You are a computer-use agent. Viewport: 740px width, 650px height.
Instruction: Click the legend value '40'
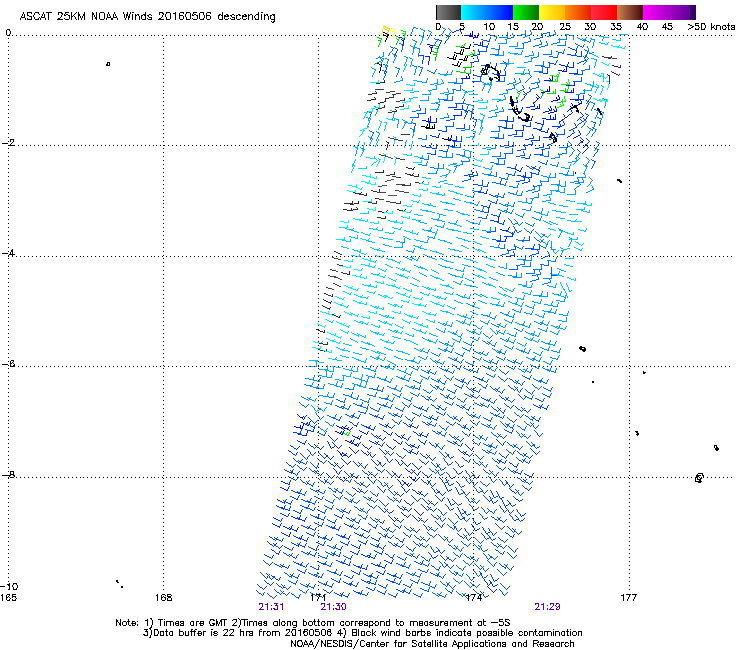tap(642, 27)
